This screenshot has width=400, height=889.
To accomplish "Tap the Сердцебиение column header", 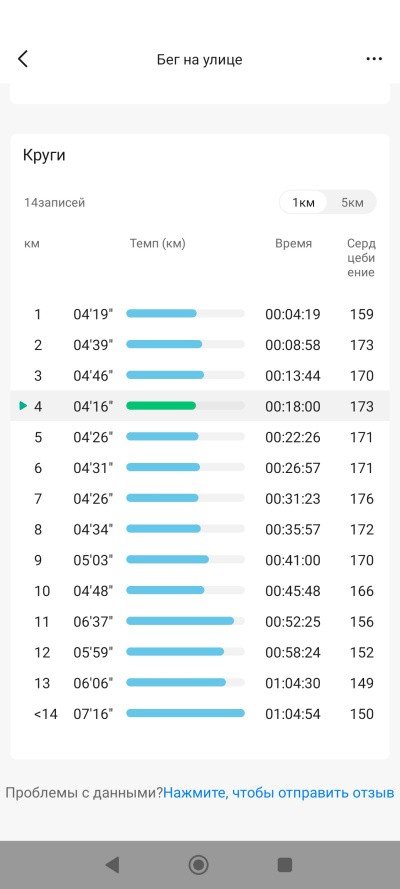I will pos(361,258).
